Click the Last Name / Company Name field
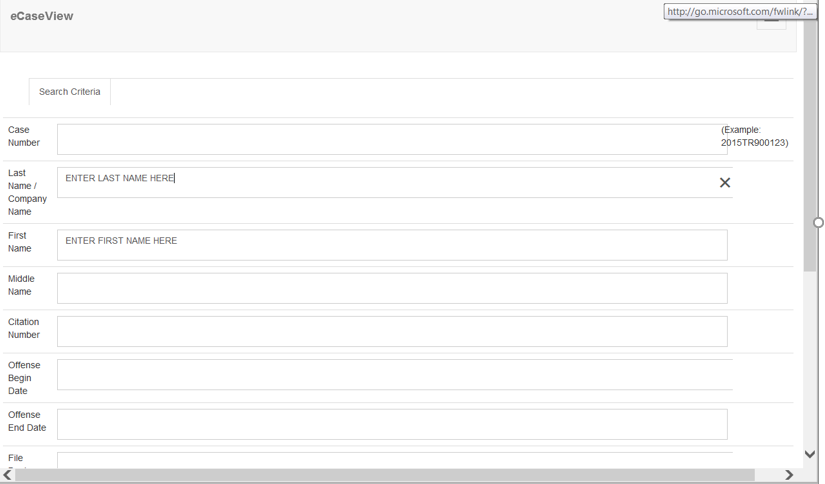The width and height of the screenshot is (825, 484). [380, 183]
